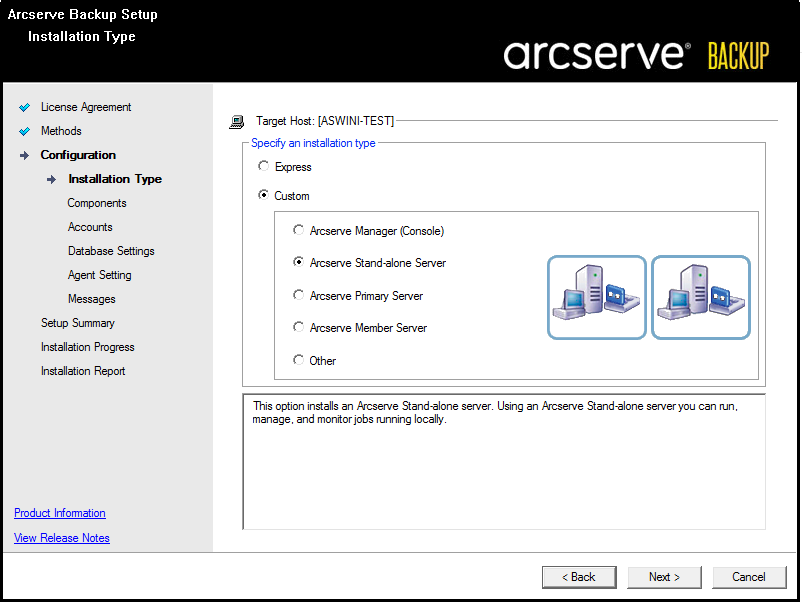Select the Express installation radio button
Viewport: 802px width, 604px height.
(x=264, y=167)
